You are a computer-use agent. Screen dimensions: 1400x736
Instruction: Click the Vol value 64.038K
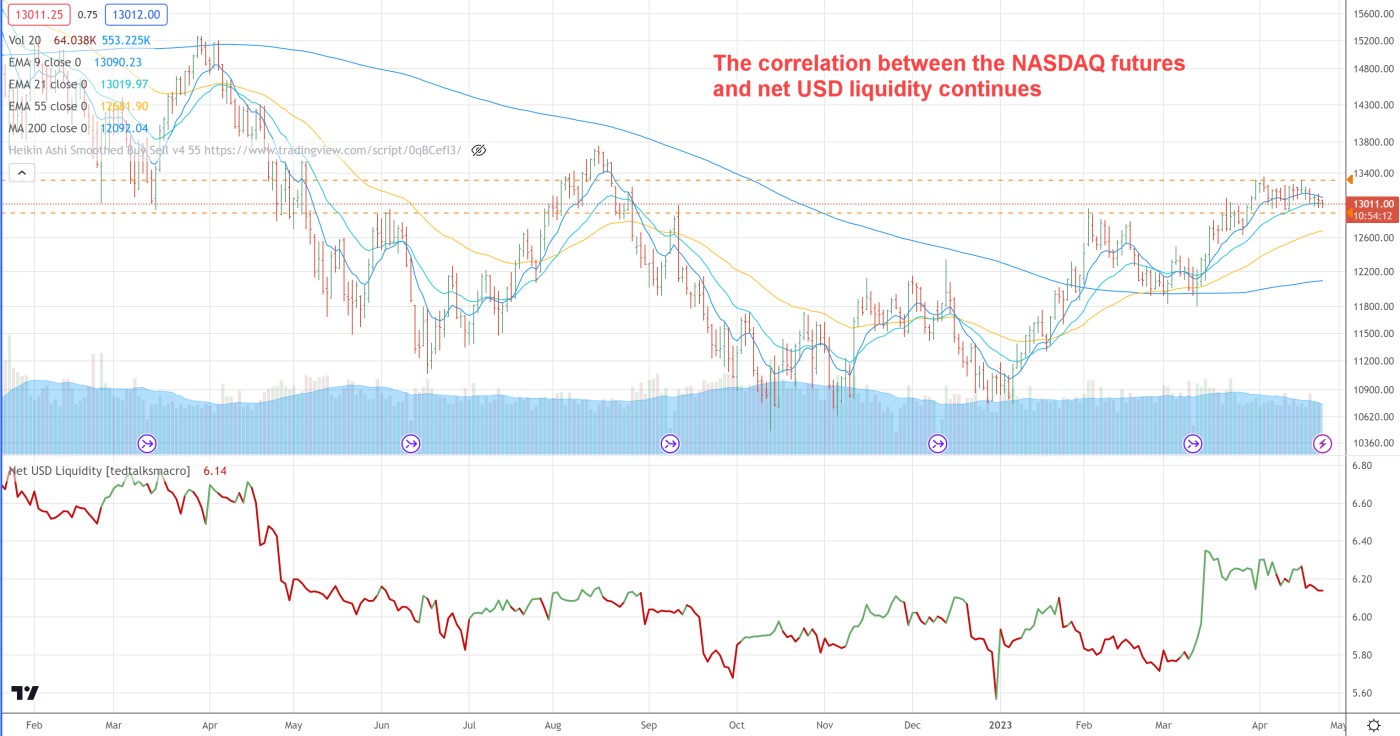pyautogui.click(x=74, y=40)
